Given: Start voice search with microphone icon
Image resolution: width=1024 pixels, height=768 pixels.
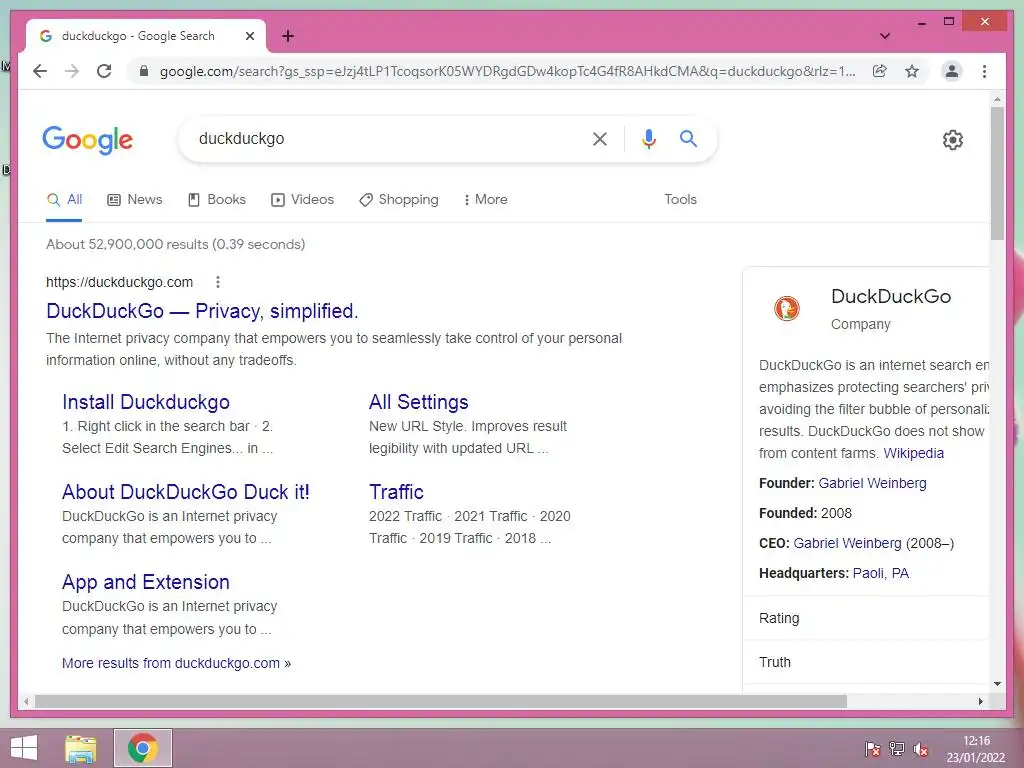Looking at the screenshot, I should [648, 138].
